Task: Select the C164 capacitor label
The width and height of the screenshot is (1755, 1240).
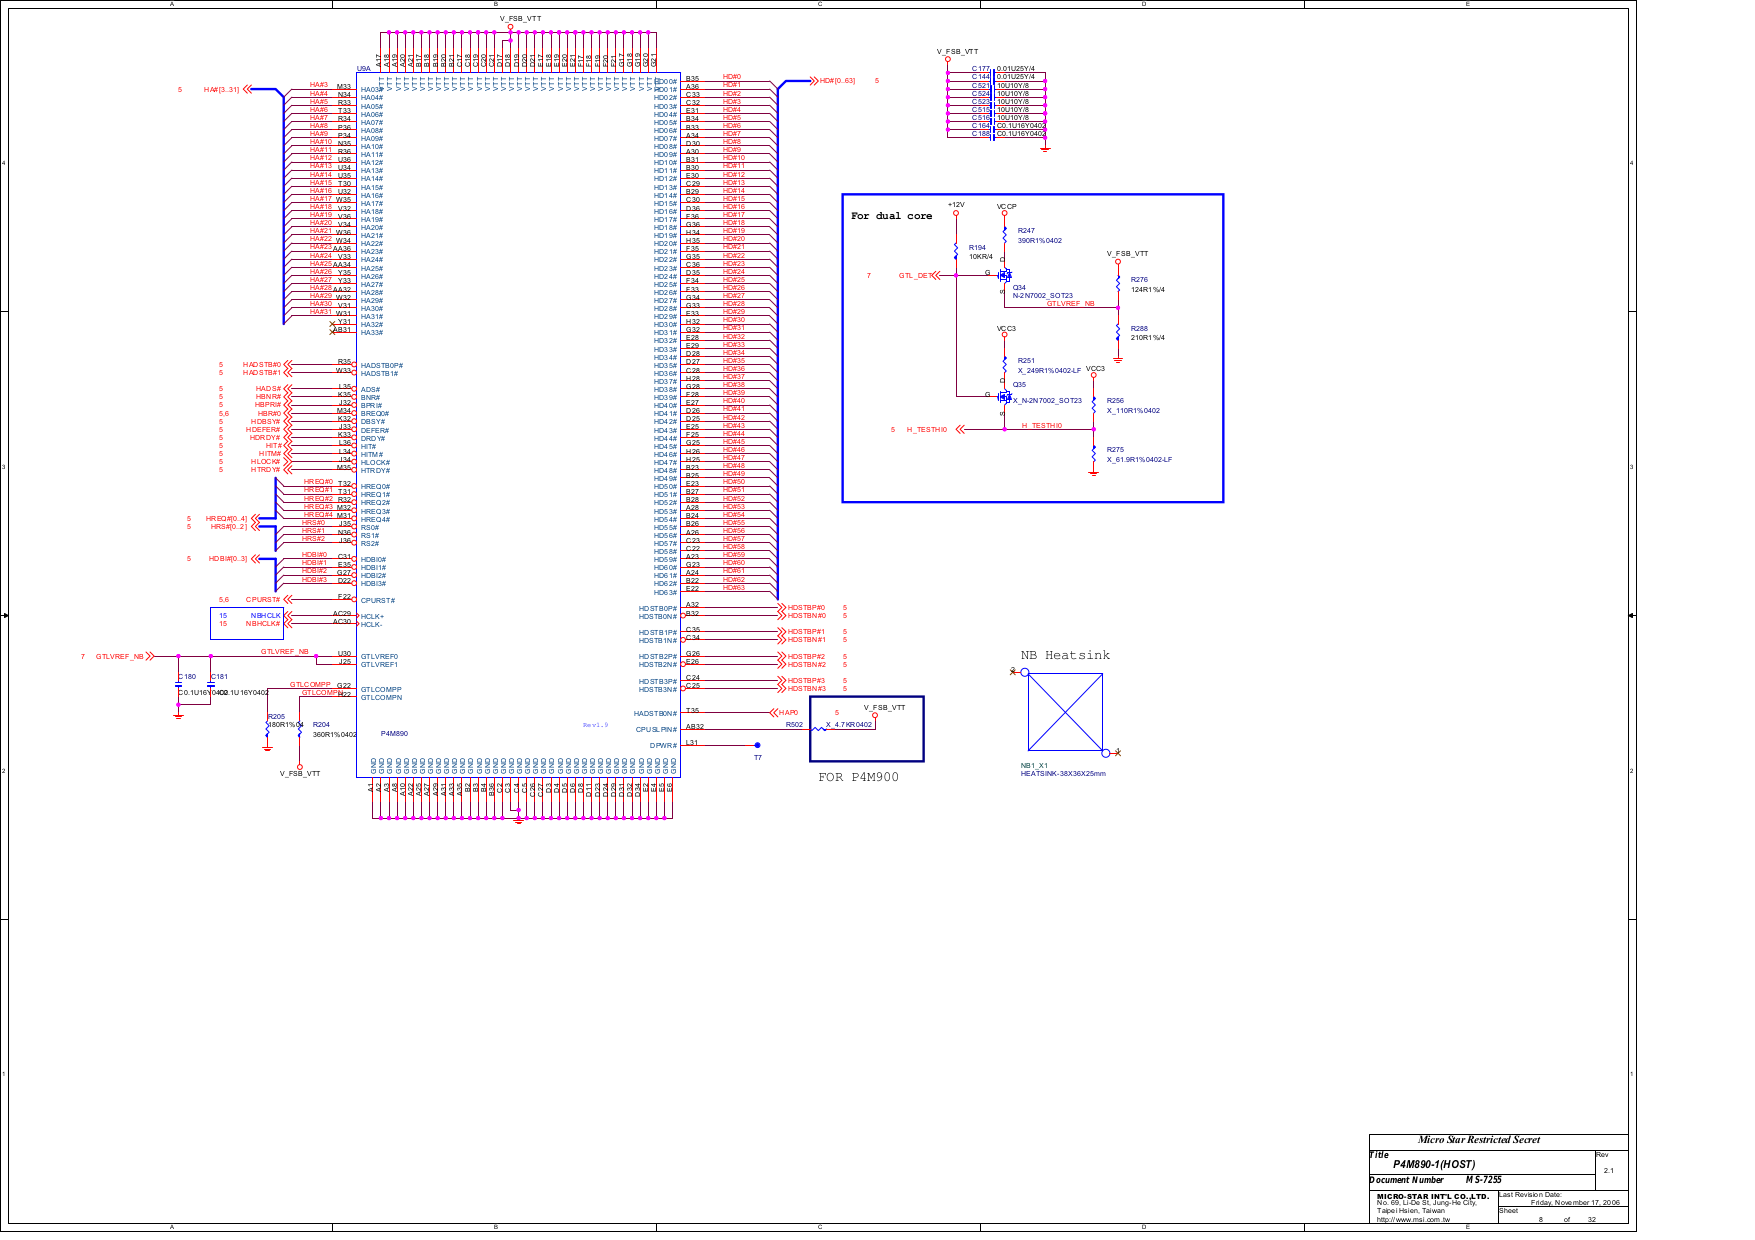Action: coord(981,126)
